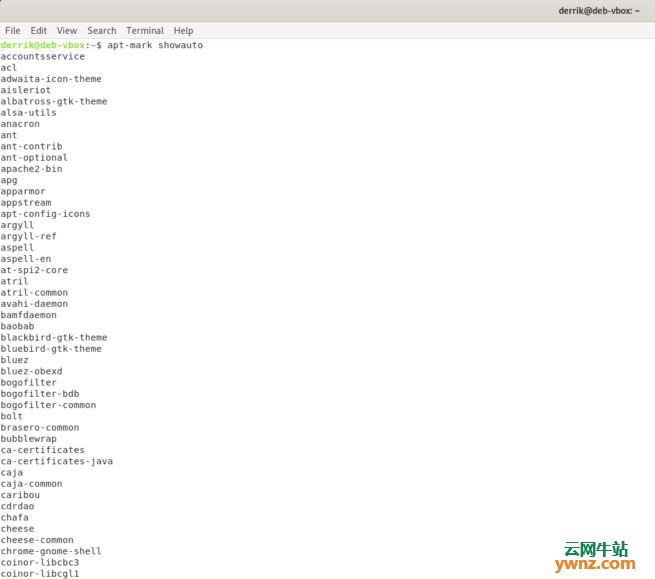This screenshot has width=655, height=579.
Task: Select the accountsservice line
Action: [43, 56]
